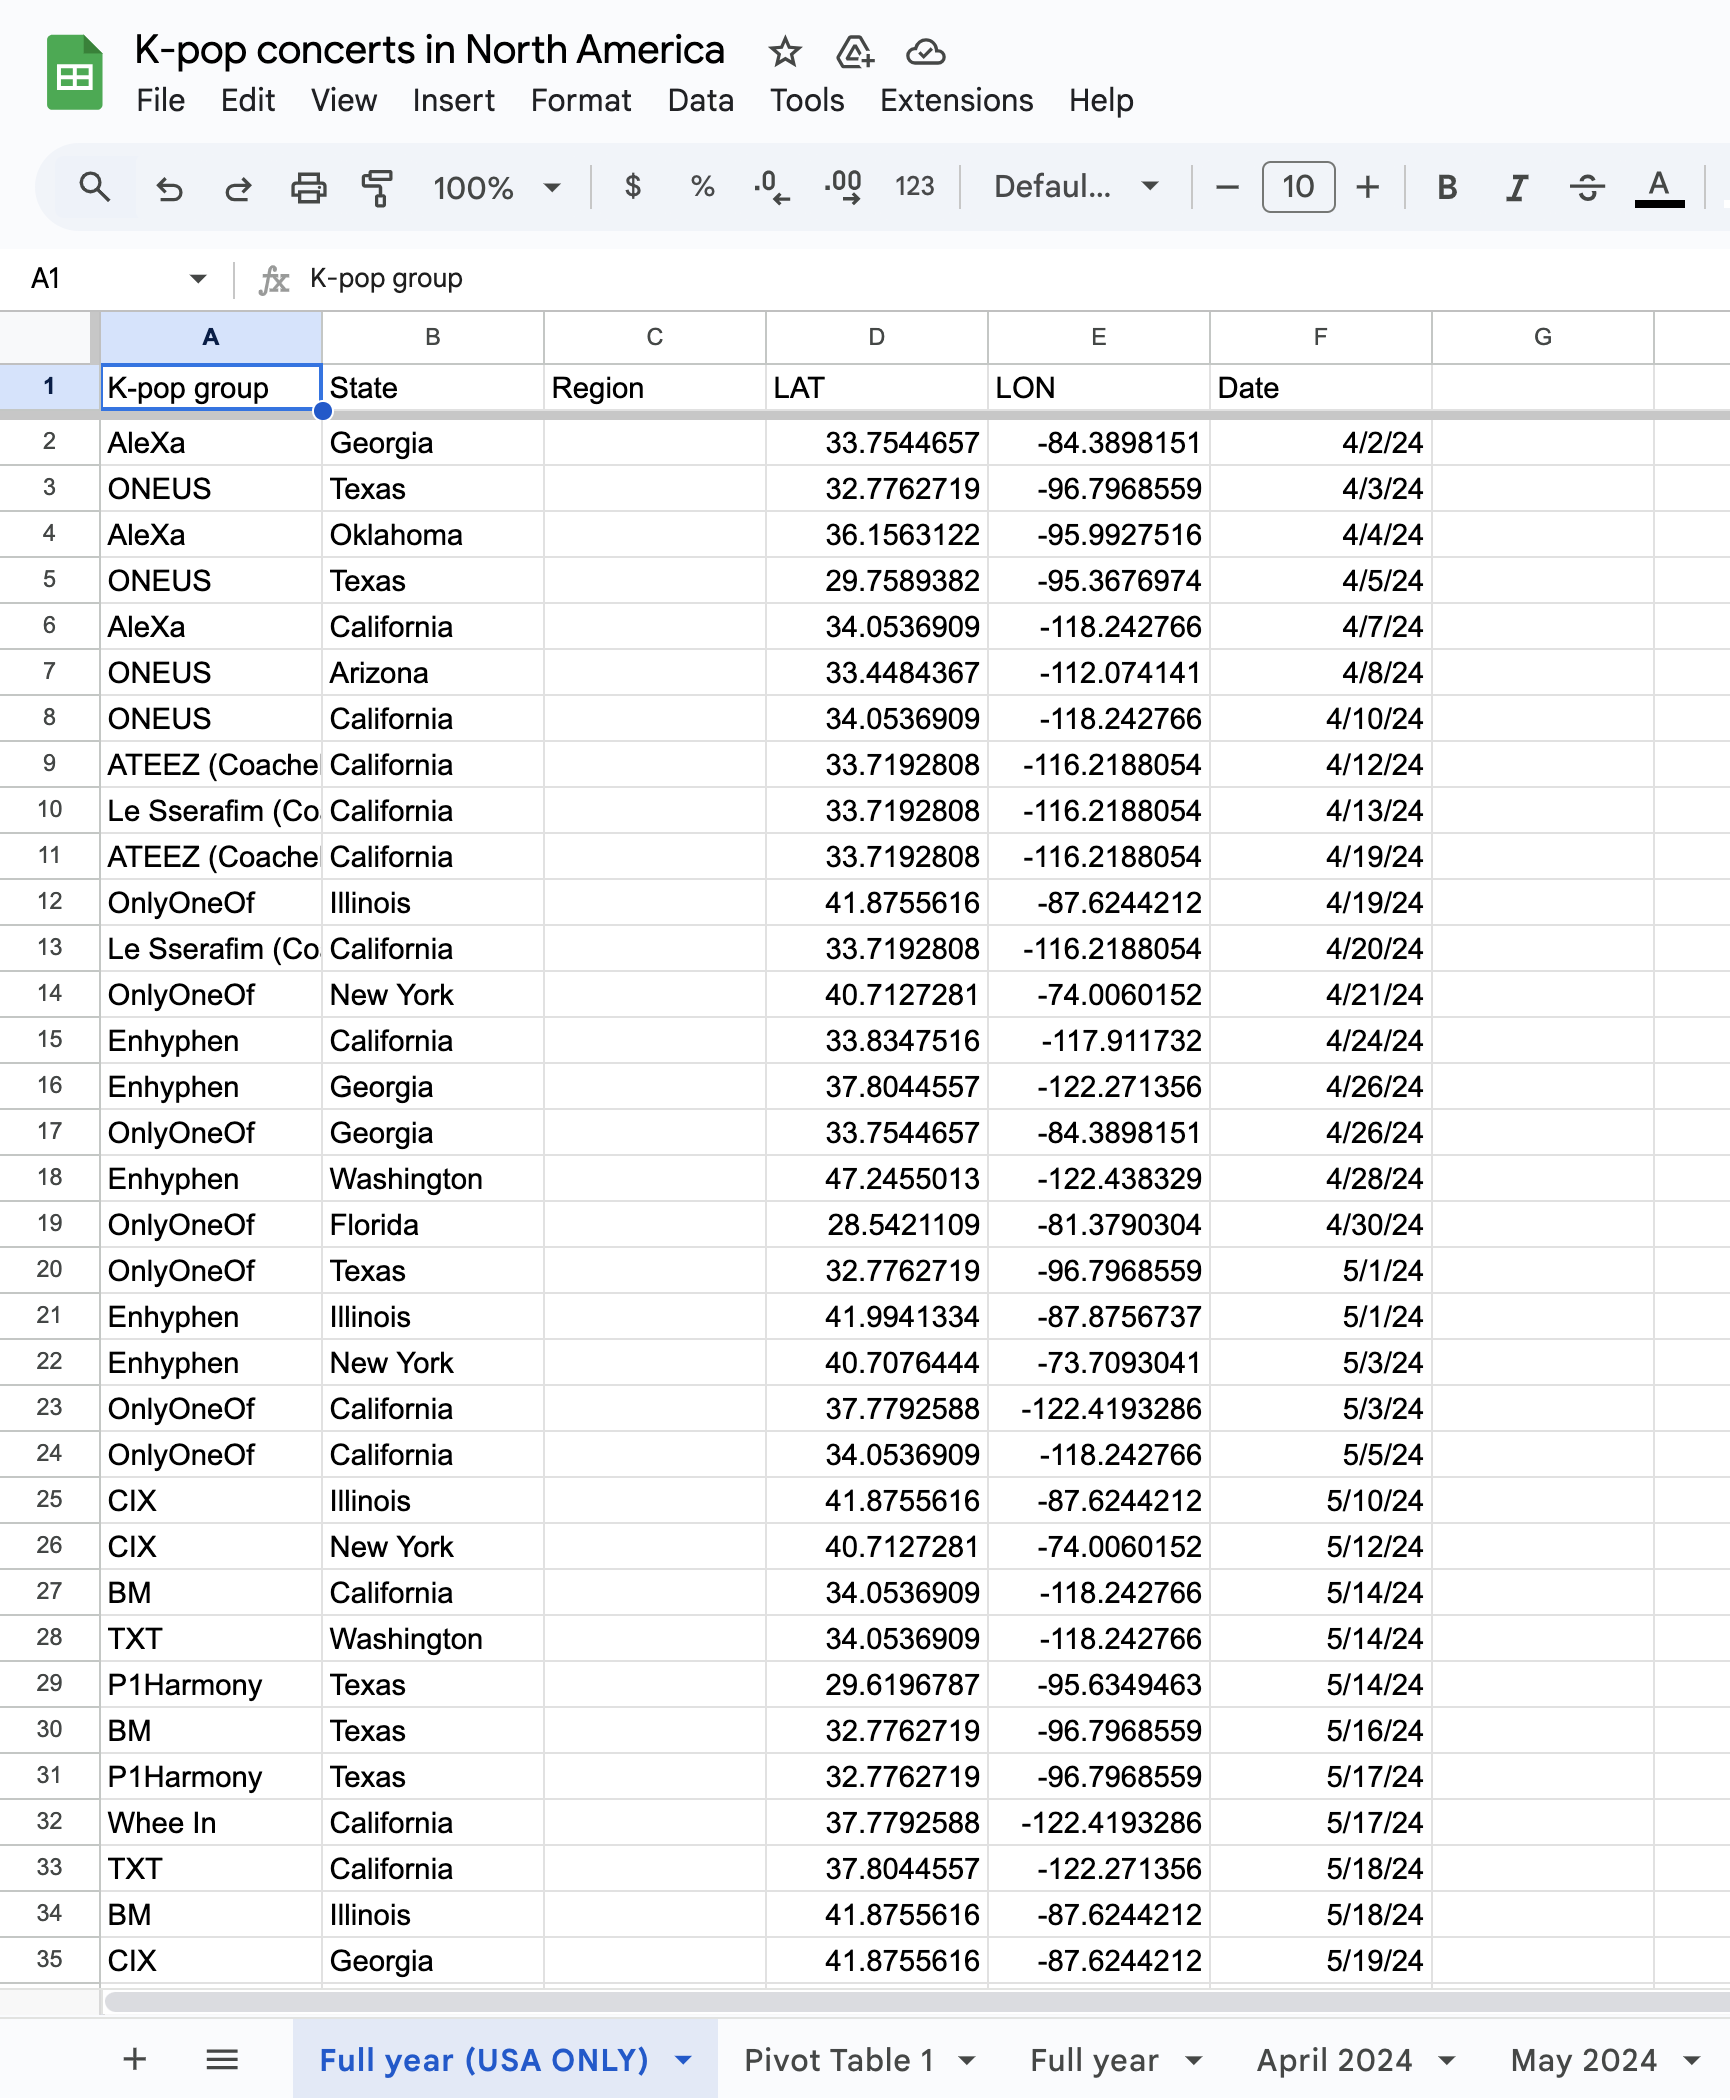The height and width of the screenshot is (2100, 1730).
Task: Check the cloud save status icon
Action: pyautogui.click(x=925, y=51)
